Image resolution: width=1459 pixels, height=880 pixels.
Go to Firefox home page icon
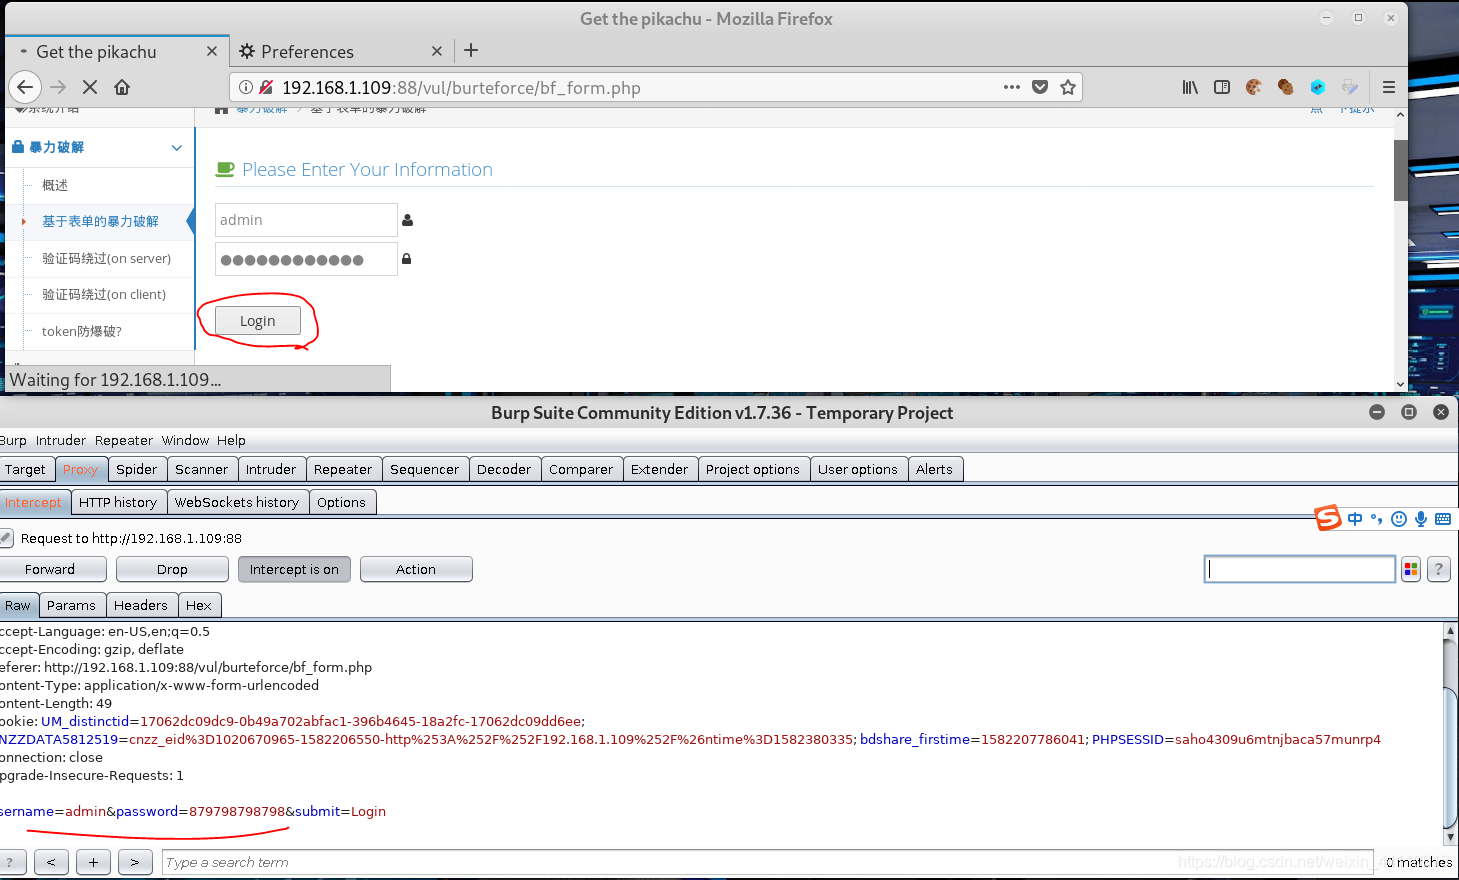click(122, 87)
